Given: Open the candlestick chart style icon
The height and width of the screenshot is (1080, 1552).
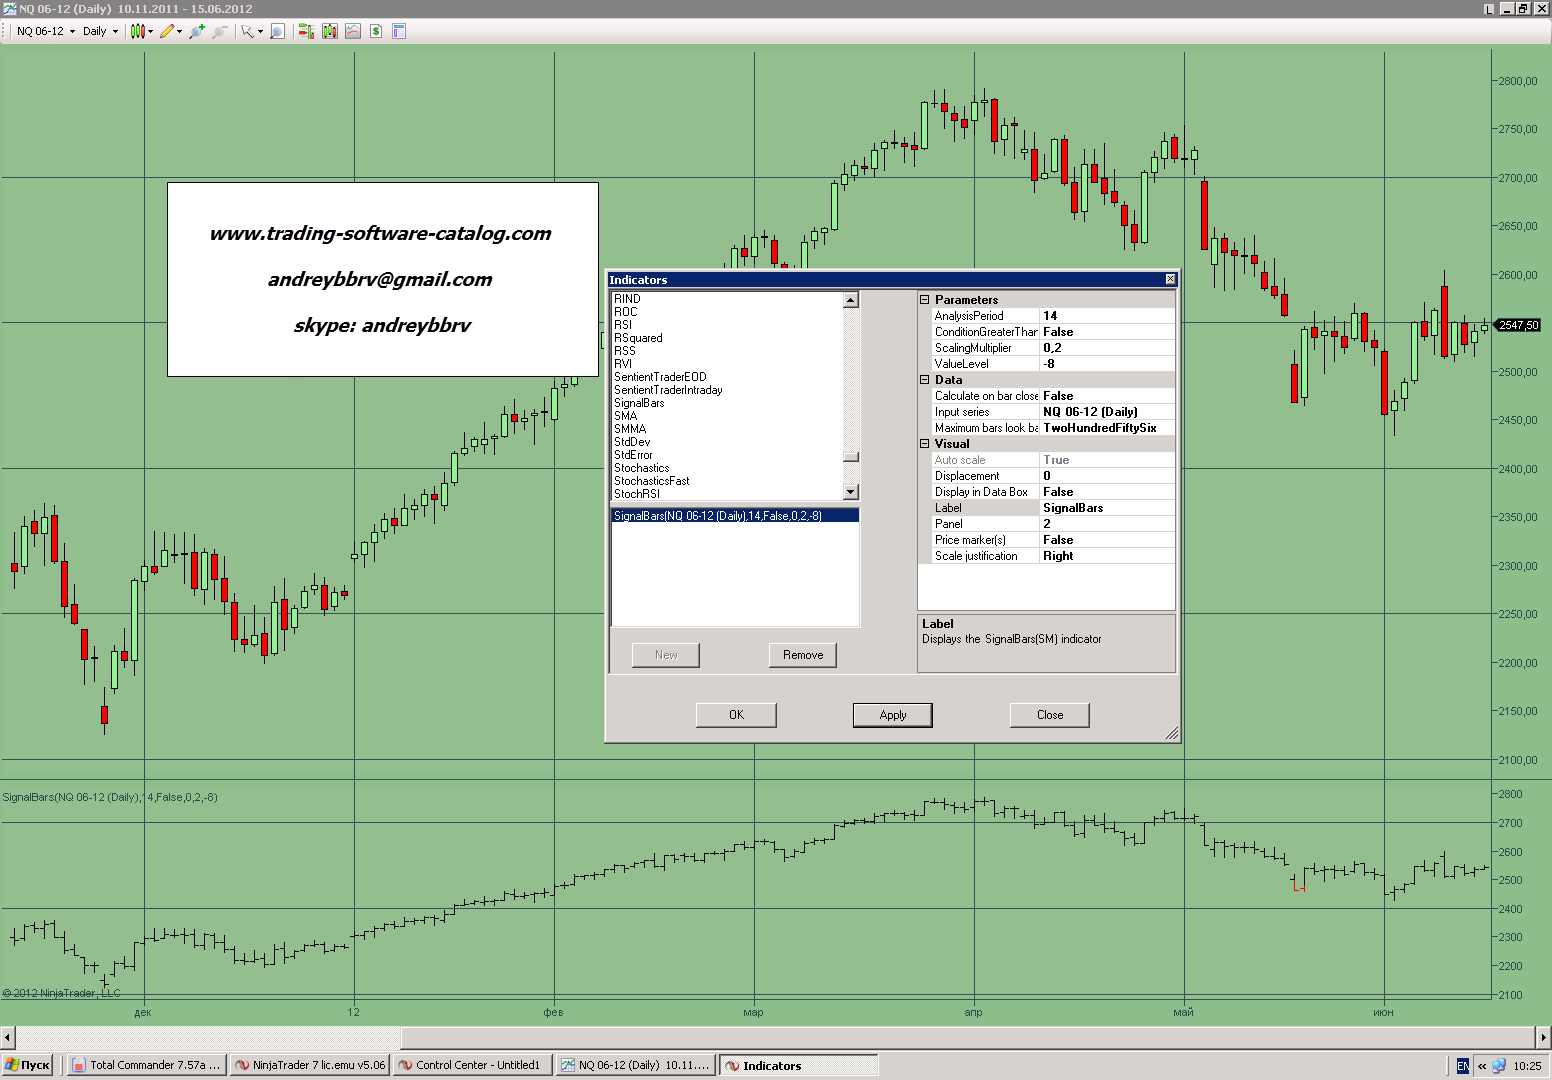Looking at the screenshot, I should click(x=137, y=31).
